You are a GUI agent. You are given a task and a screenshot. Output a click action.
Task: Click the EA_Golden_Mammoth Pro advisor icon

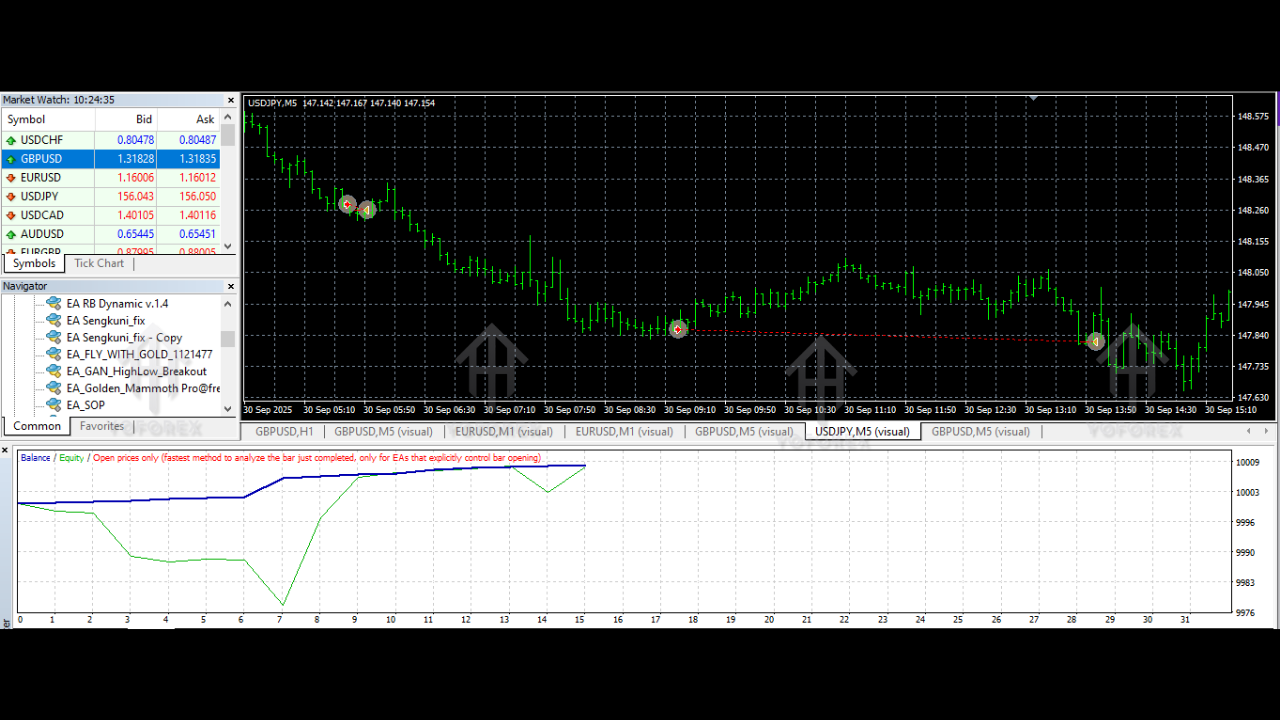tap(53, 388)
